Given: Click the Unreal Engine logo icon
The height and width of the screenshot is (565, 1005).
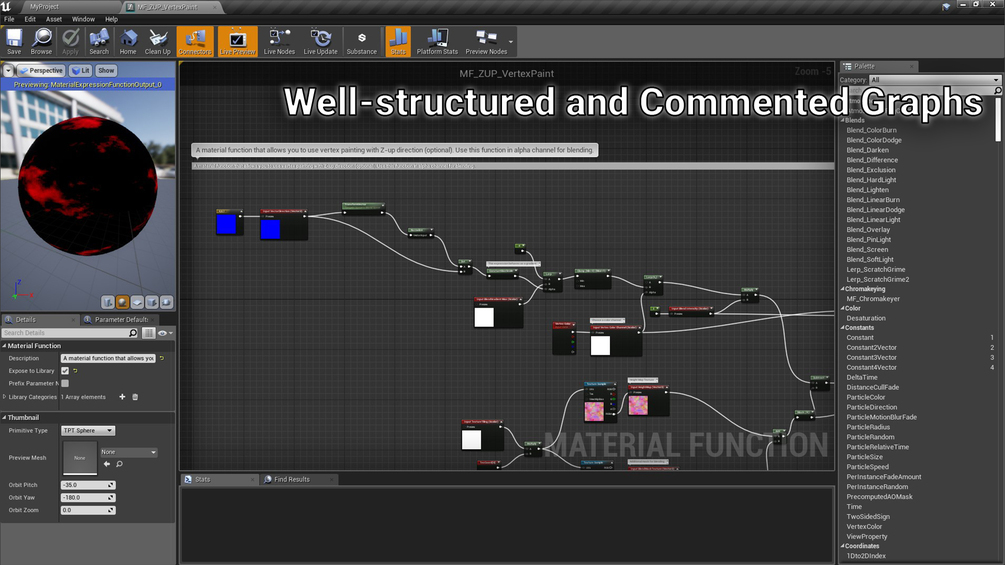Looking at the screenshot, I should pyautogui.click(x=6, y=6).
